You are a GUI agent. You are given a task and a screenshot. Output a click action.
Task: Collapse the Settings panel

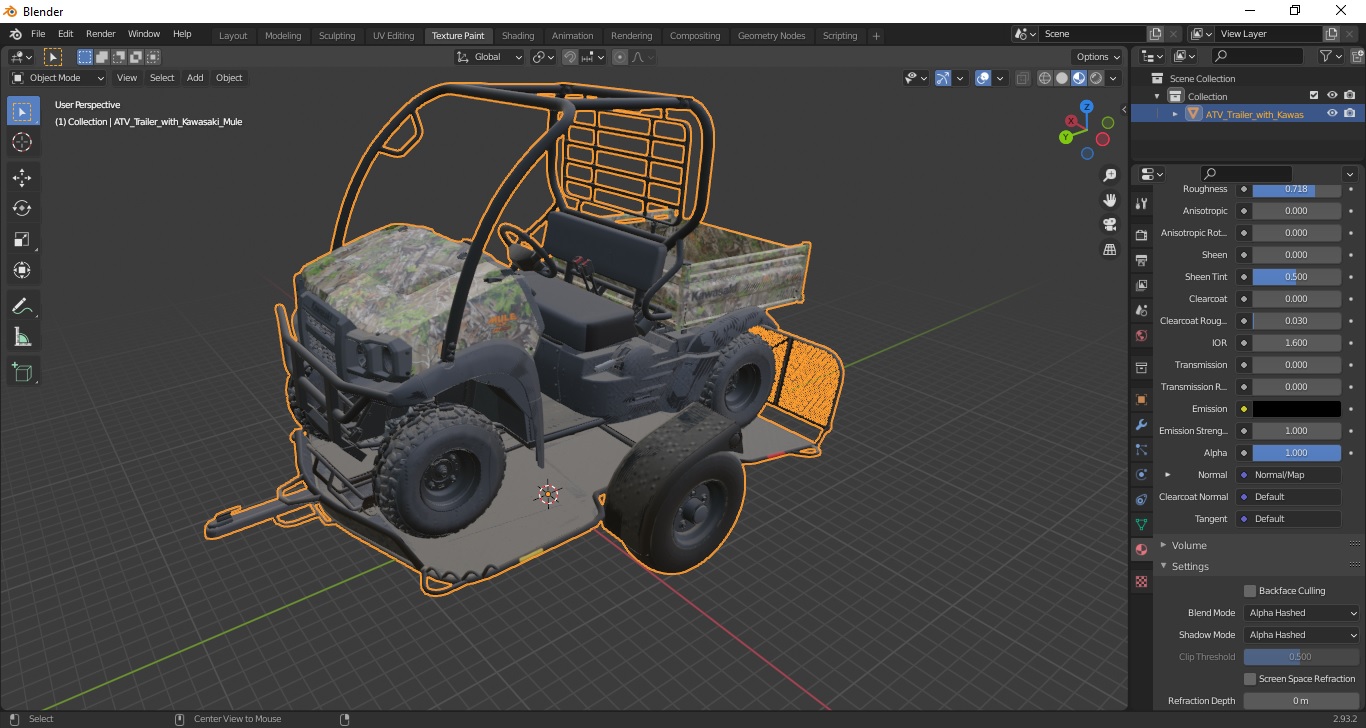point(1190,567)
